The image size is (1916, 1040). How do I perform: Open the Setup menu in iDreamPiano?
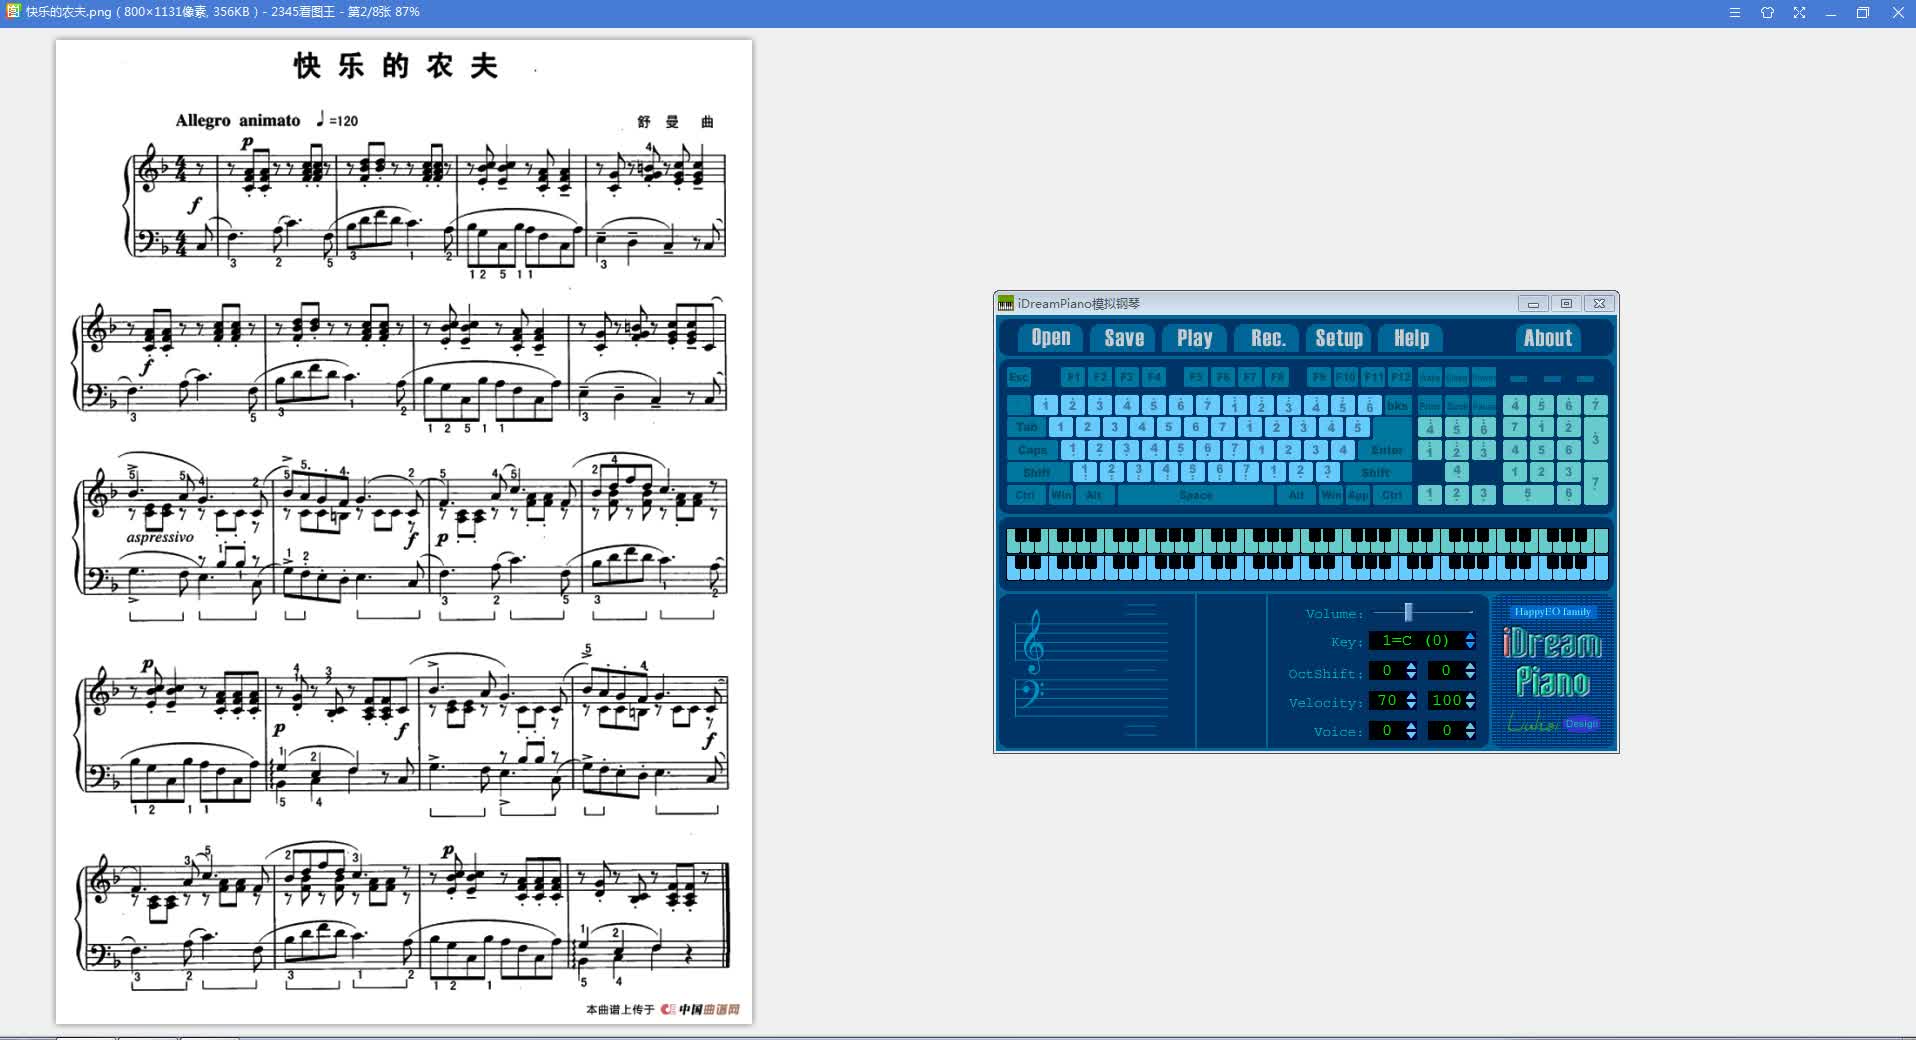click(x=1339, y=338)
